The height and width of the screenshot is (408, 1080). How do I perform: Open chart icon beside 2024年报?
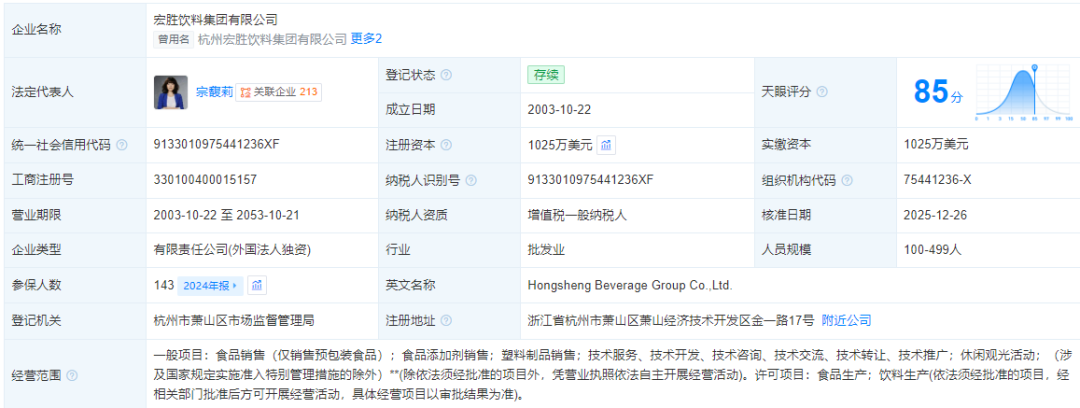pos(257,285)
